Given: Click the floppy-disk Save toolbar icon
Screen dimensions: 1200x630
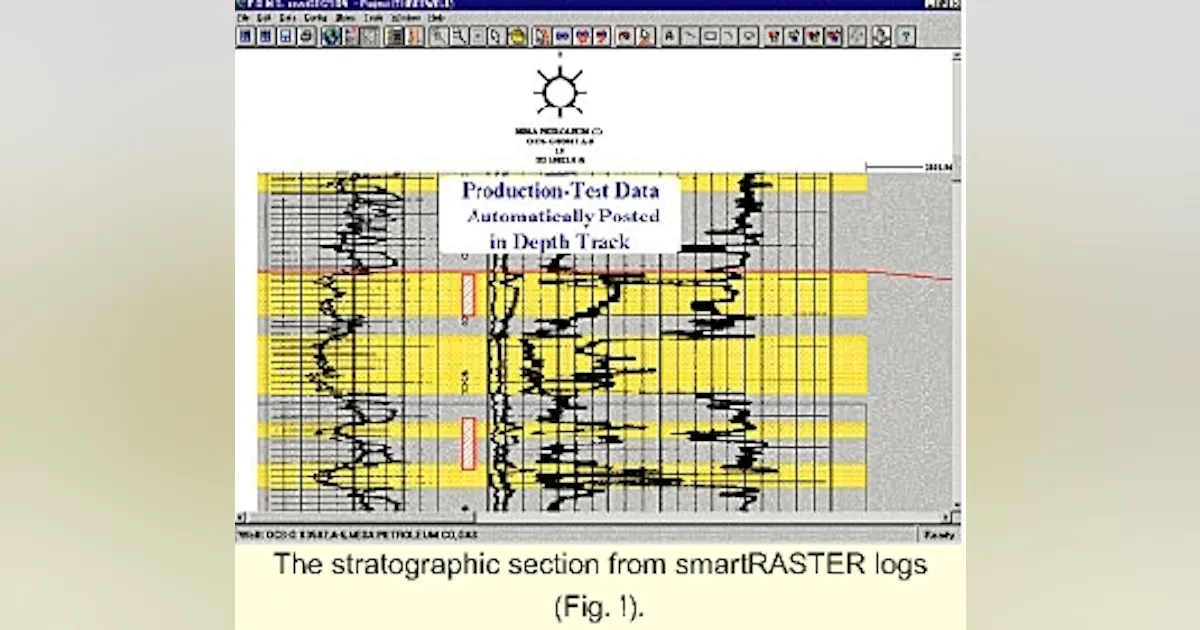Looking at the screenshot, I should 285,36.
